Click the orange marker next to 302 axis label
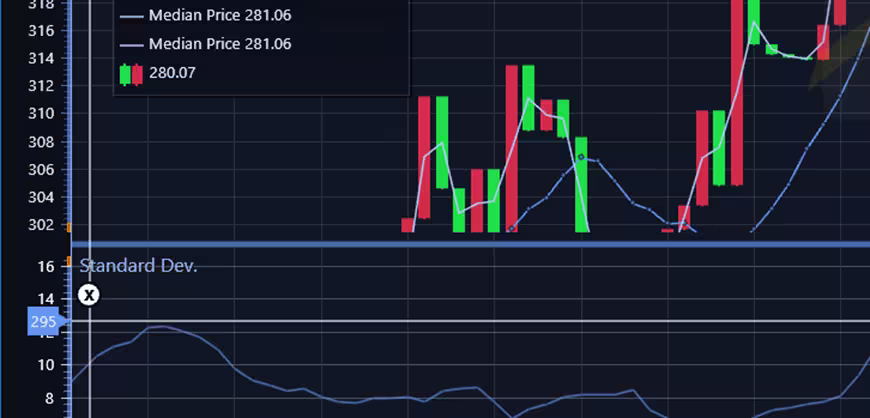Image resolution: width=870 pixels, height=418 pixels. [69, 227]
